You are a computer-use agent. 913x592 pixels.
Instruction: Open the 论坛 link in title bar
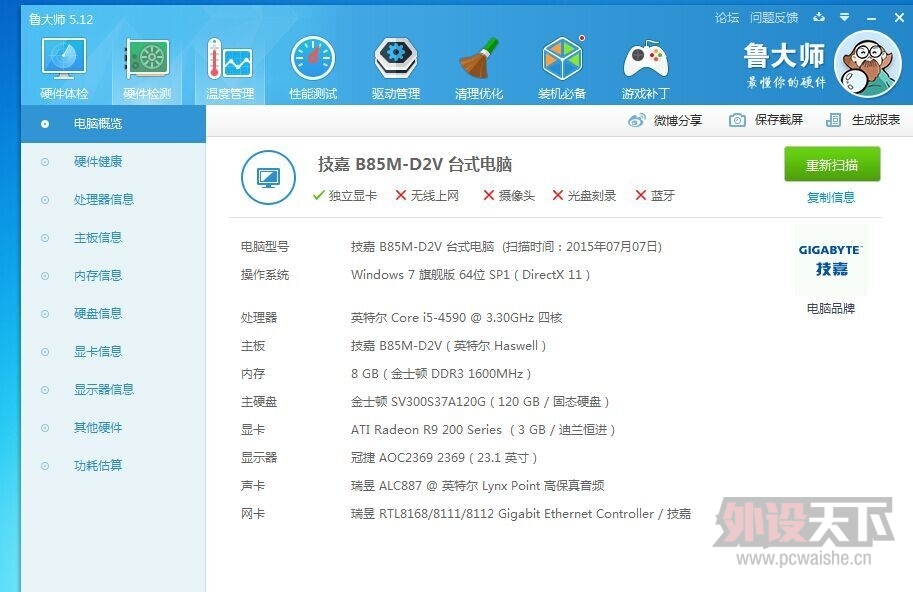click(x=727, y=17)
